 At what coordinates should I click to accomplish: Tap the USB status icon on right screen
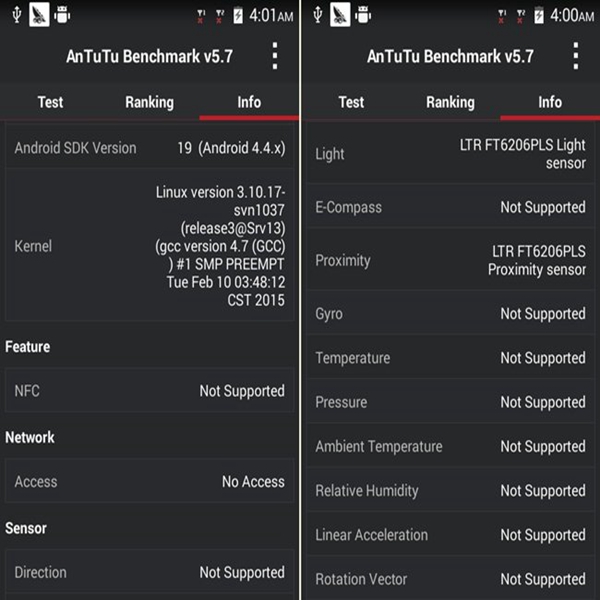317,15
